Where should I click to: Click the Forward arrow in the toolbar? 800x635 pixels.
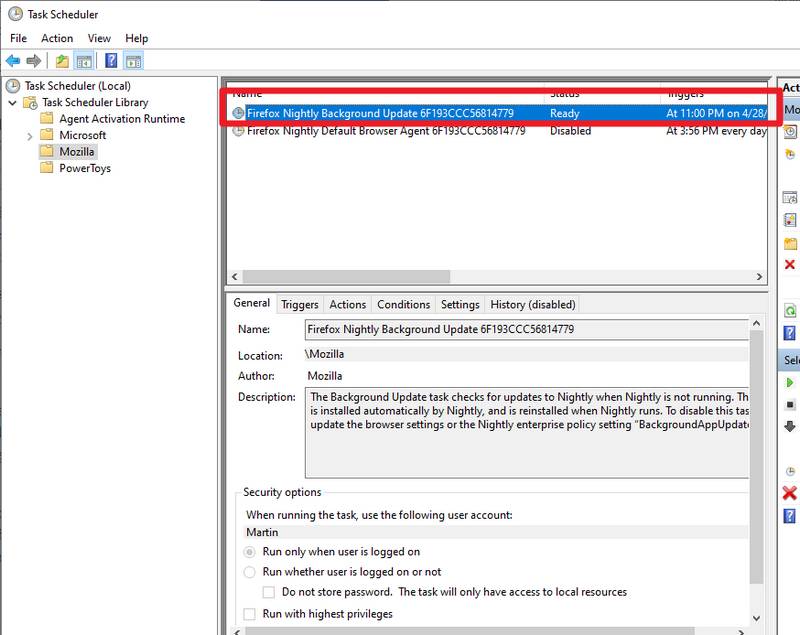pos(33,61)
